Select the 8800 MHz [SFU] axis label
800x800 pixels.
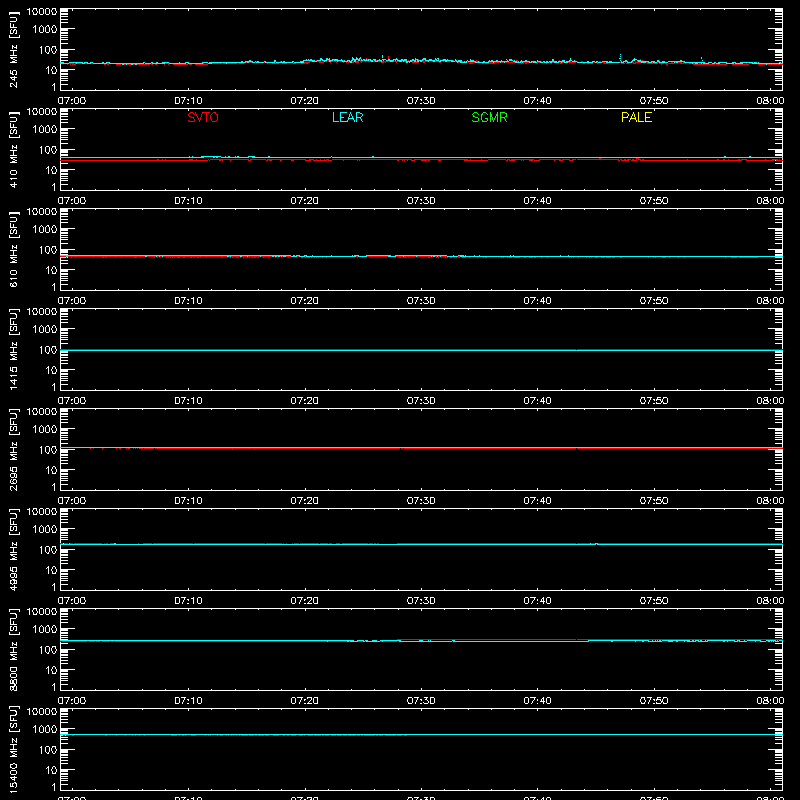(x=14, y=649)
